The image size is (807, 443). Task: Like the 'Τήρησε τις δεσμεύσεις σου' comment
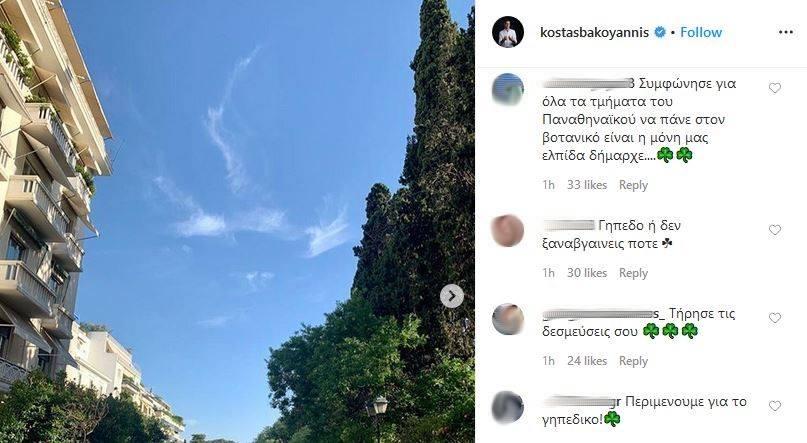click(x=775, y=318)
